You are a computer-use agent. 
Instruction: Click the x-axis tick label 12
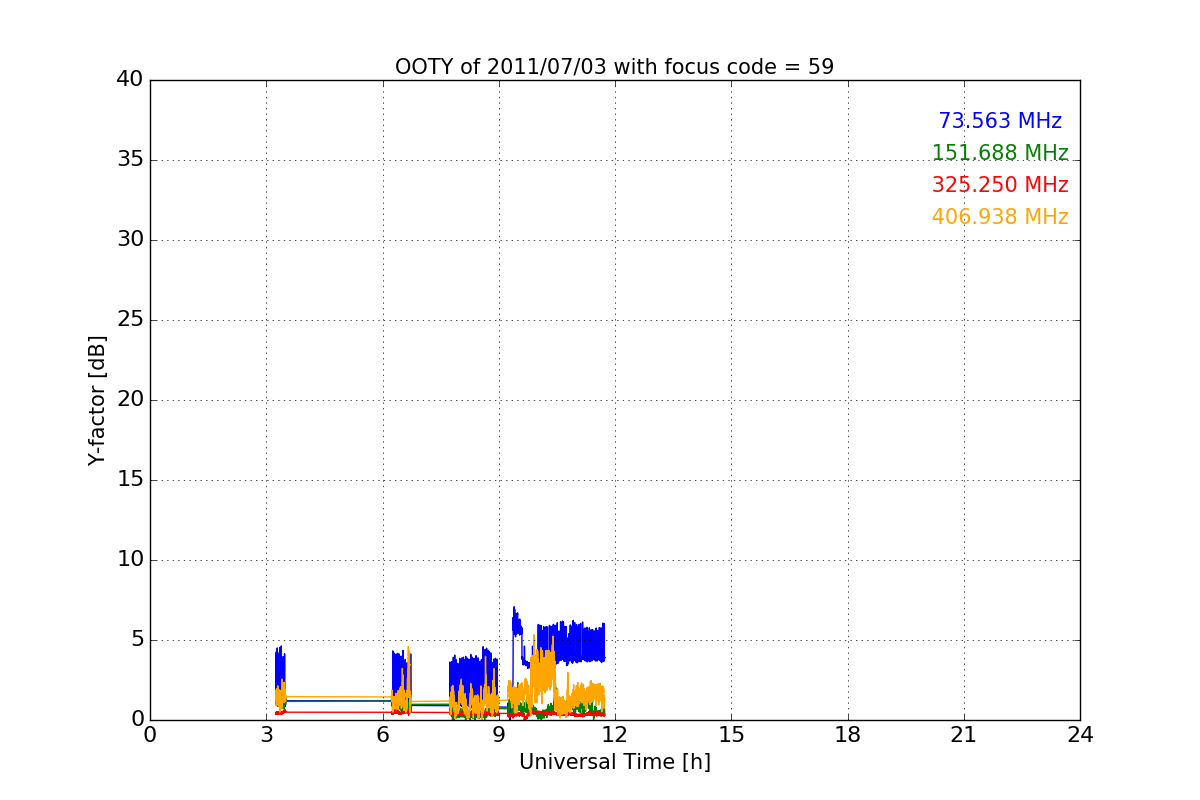615,734
